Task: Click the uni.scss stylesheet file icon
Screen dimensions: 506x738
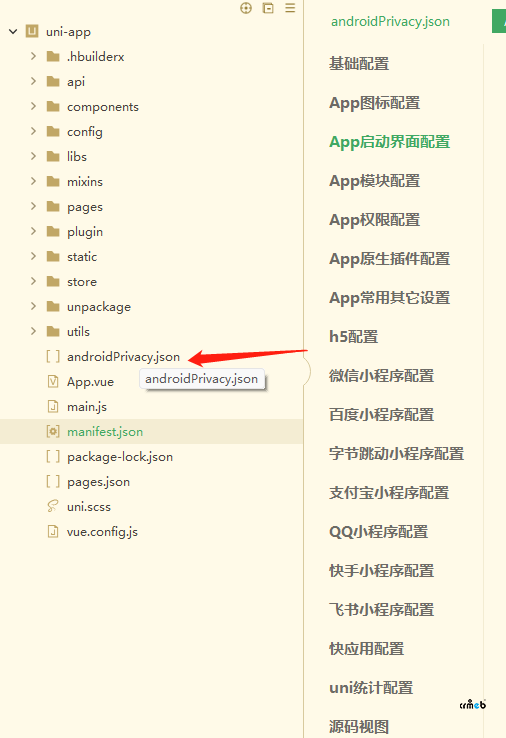Action: pyautogui.click(x=53, y=506)
